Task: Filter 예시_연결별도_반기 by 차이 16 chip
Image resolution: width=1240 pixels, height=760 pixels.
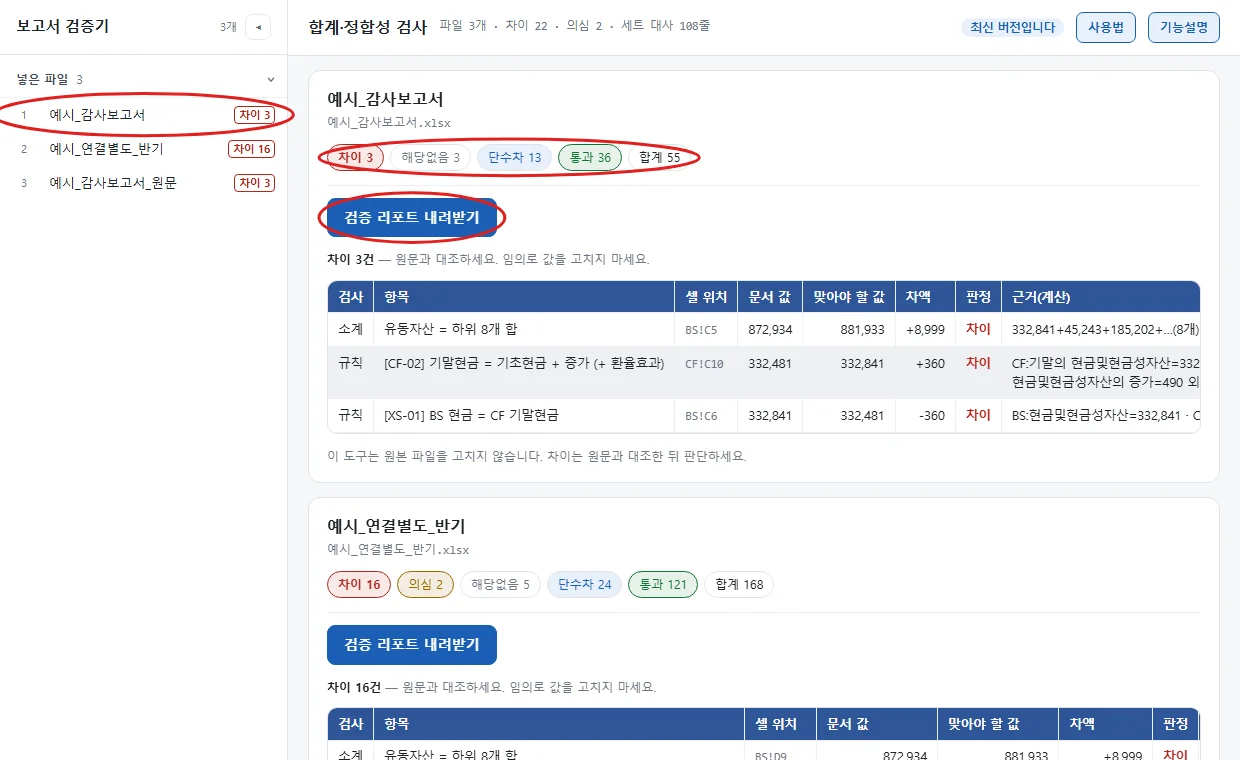Action: pyautogui.click(x=359, y=584)
